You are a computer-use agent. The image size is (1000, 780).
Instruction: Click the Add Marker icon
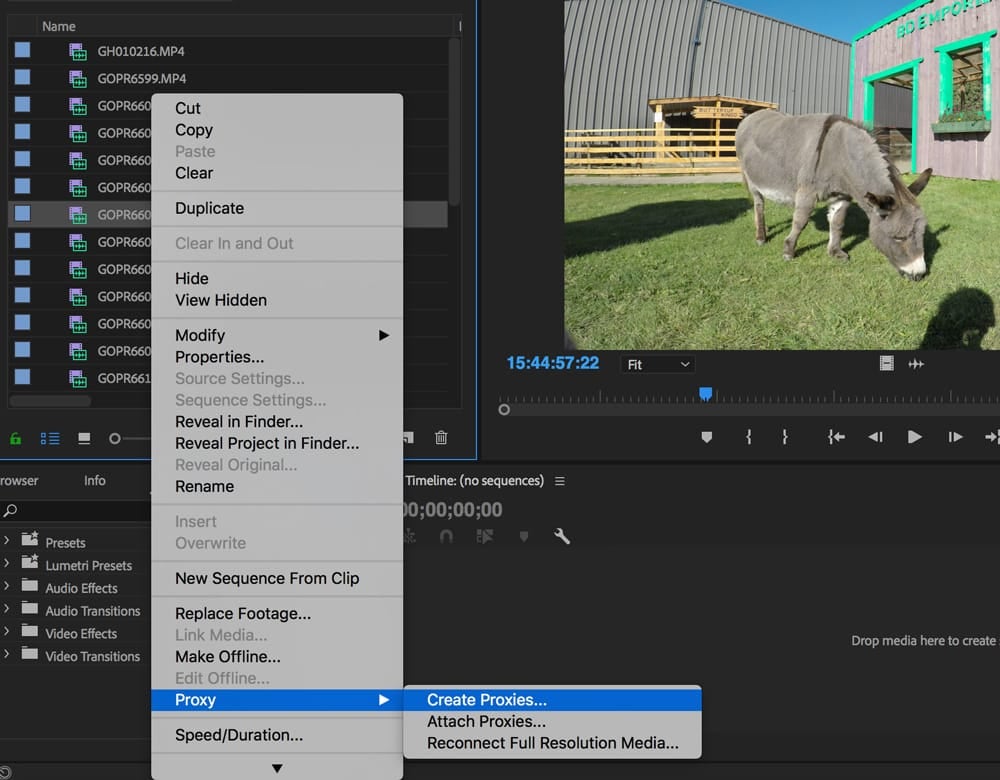point(707,437)
